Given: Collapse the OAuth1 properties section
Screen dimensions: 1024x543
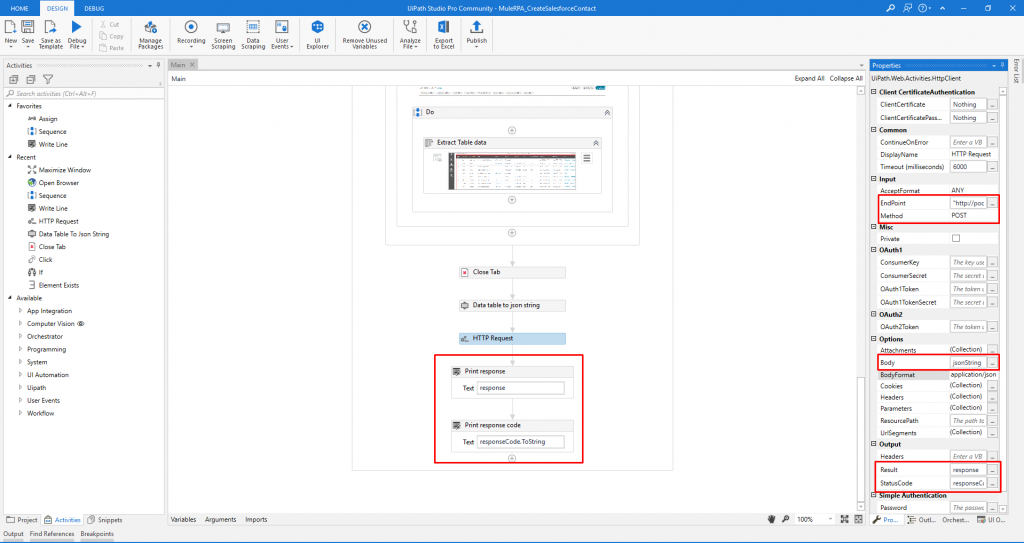Looking at the screenshot, I should (874, 251).
